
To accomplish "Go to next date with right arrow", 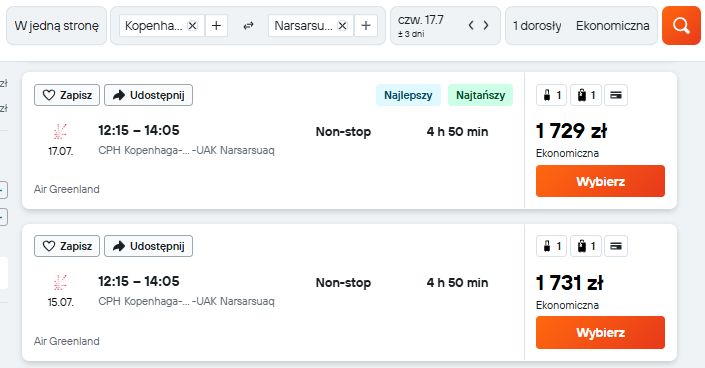I will (486, 25).
